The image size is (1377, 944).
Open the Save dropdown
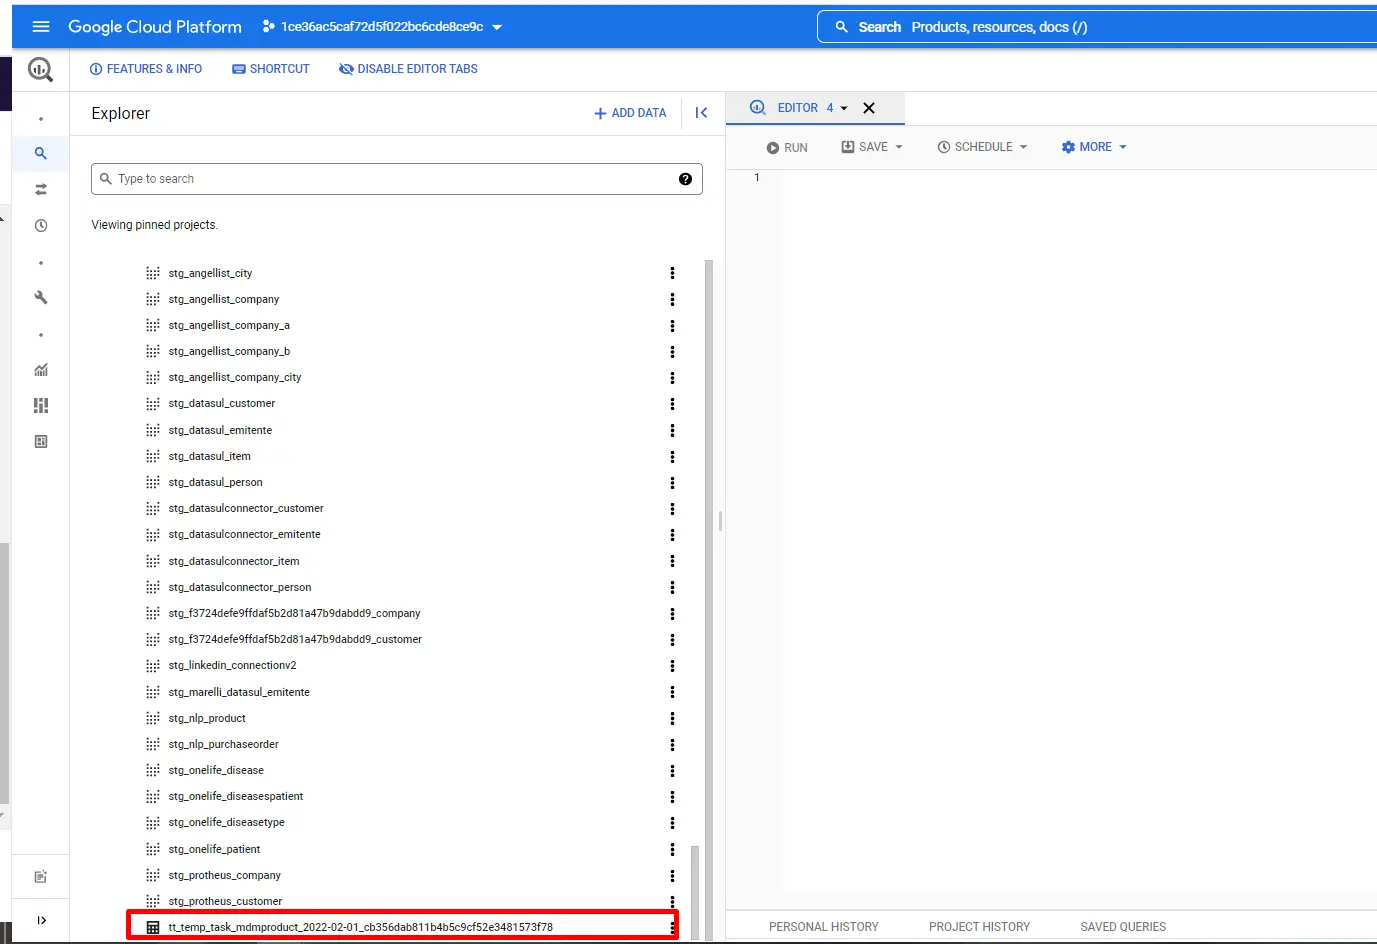click(x=872, y=147)
